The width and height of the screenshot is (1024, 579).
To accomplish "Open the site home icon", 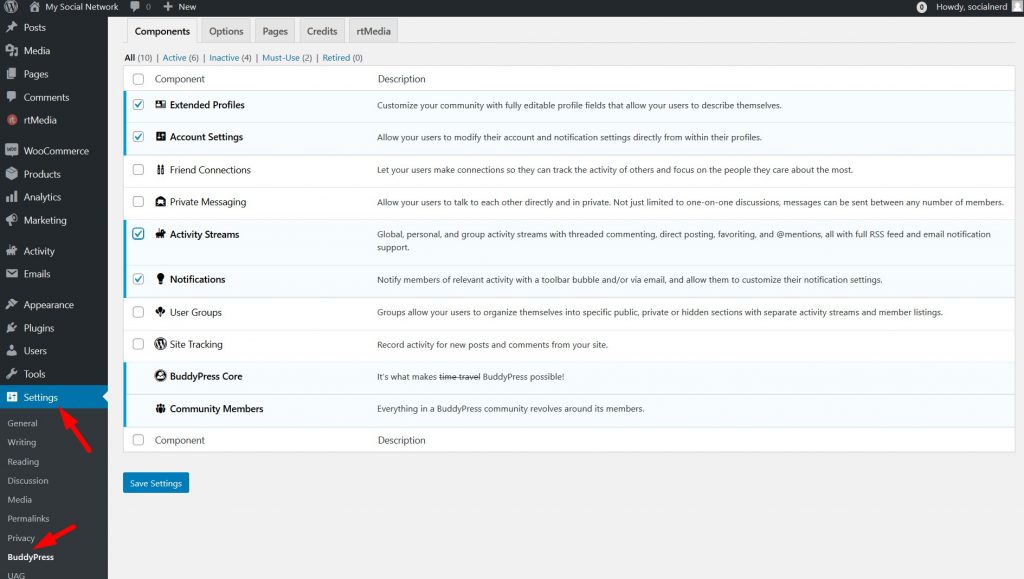I will click(x=35, y=7).
